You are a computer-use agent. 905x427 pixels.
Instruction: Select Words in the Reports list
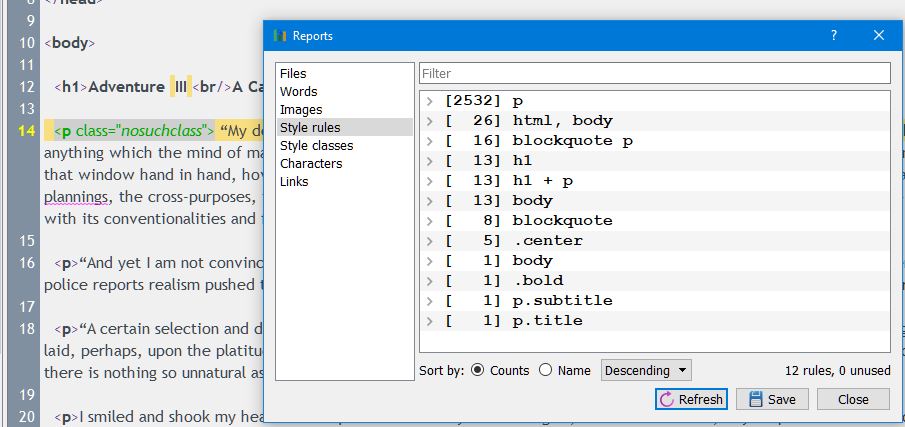[x=345, y=91]
